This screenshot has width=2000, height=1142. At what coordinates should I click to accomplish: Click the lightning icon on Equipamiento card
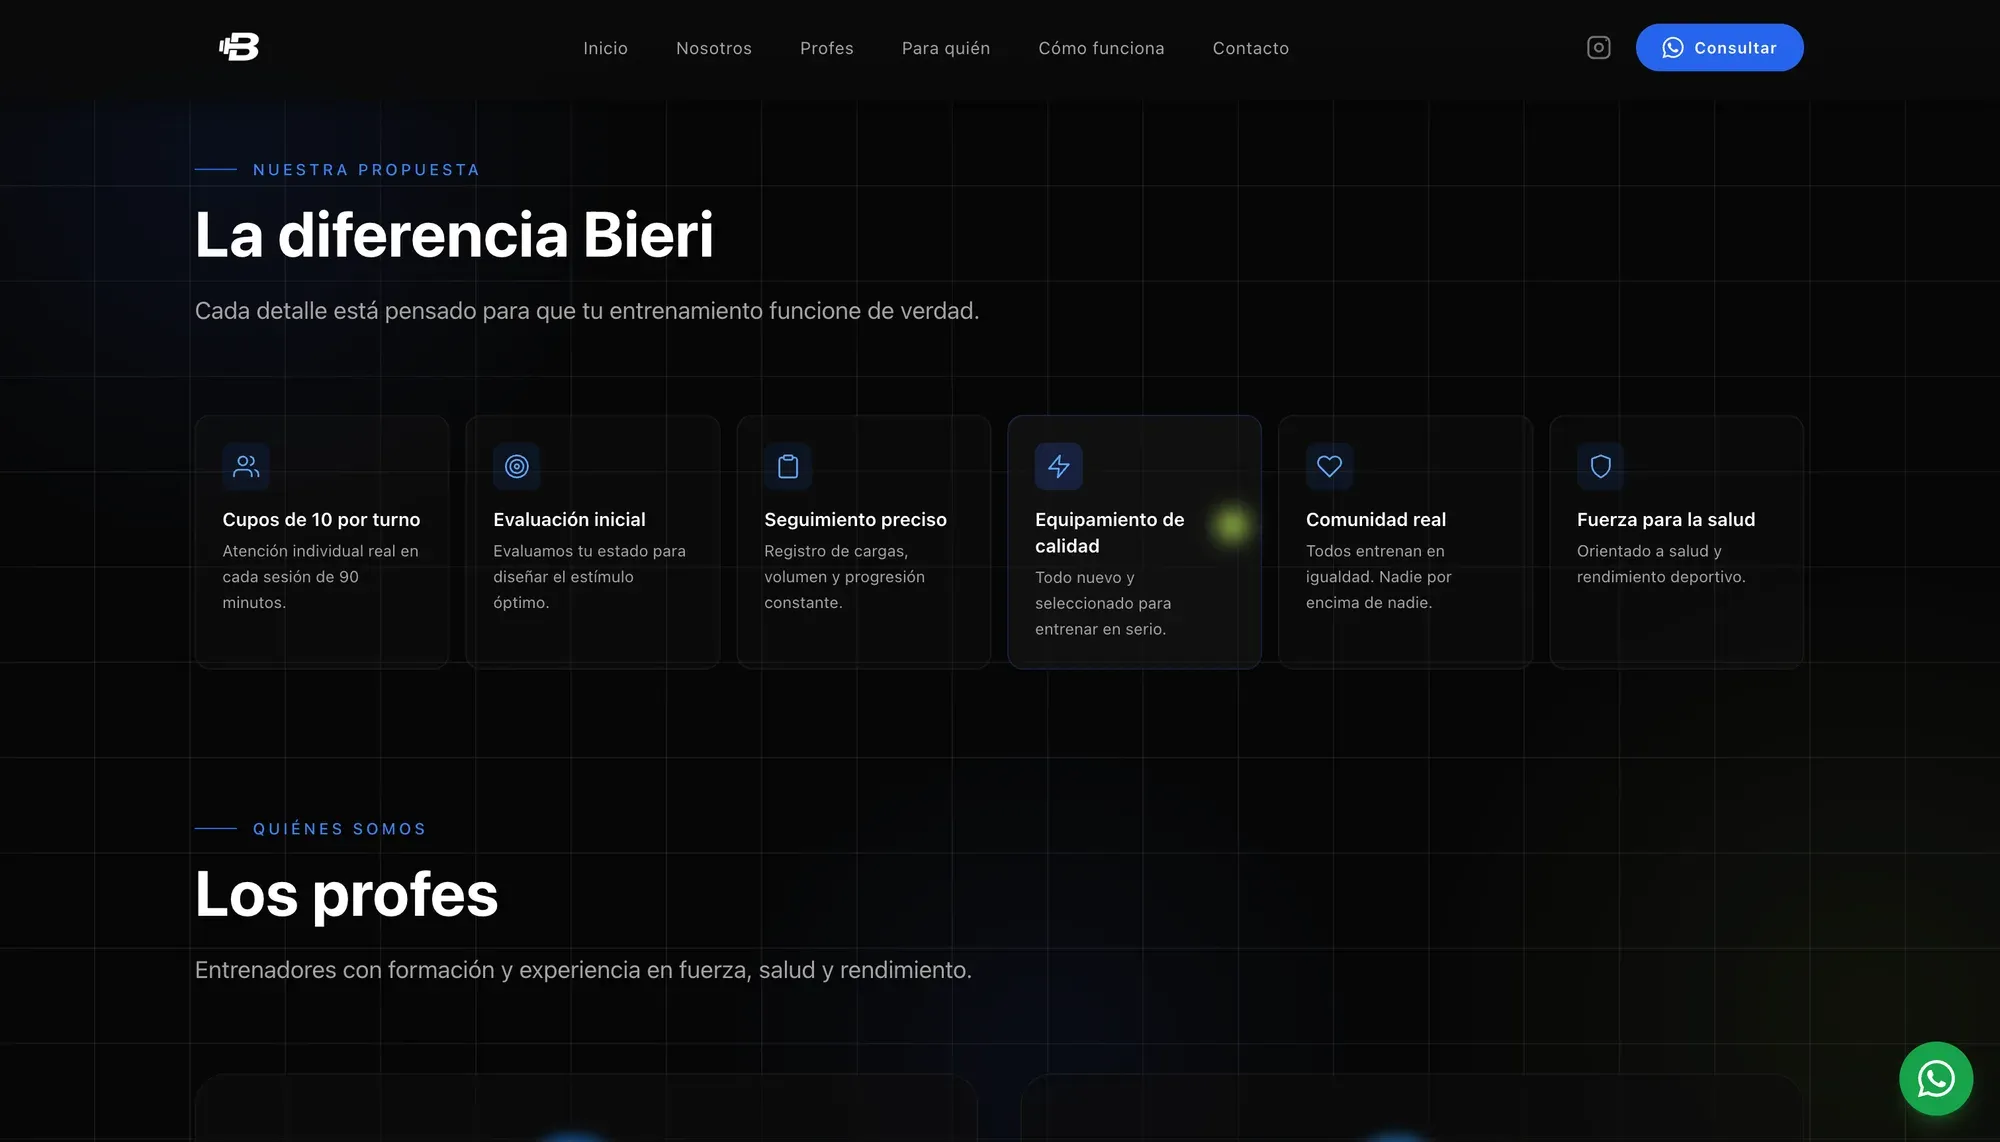coord(1059,466)
